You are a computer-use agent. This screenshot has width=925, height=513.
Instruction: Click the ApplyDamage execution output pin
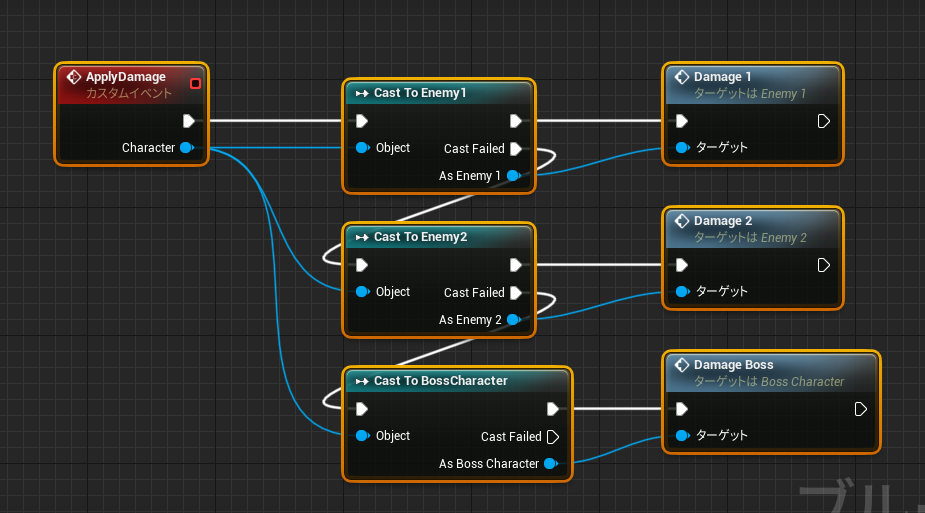coord(189,121)
